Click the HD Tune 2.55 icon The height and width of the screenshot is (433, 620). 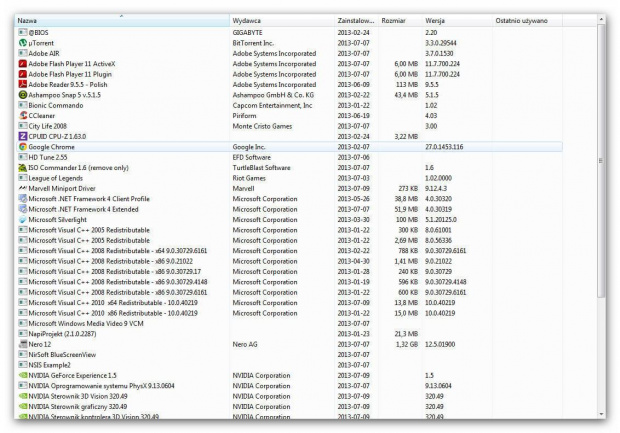point(23,157)
